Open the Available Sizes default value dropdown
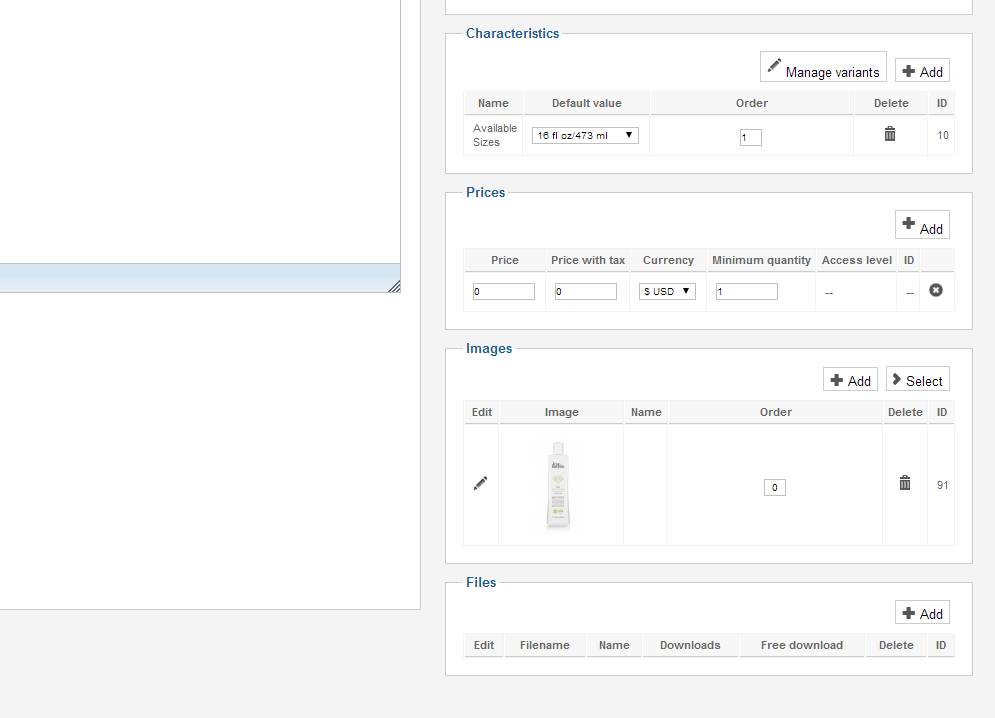995x718 pixels. point(585,135)
